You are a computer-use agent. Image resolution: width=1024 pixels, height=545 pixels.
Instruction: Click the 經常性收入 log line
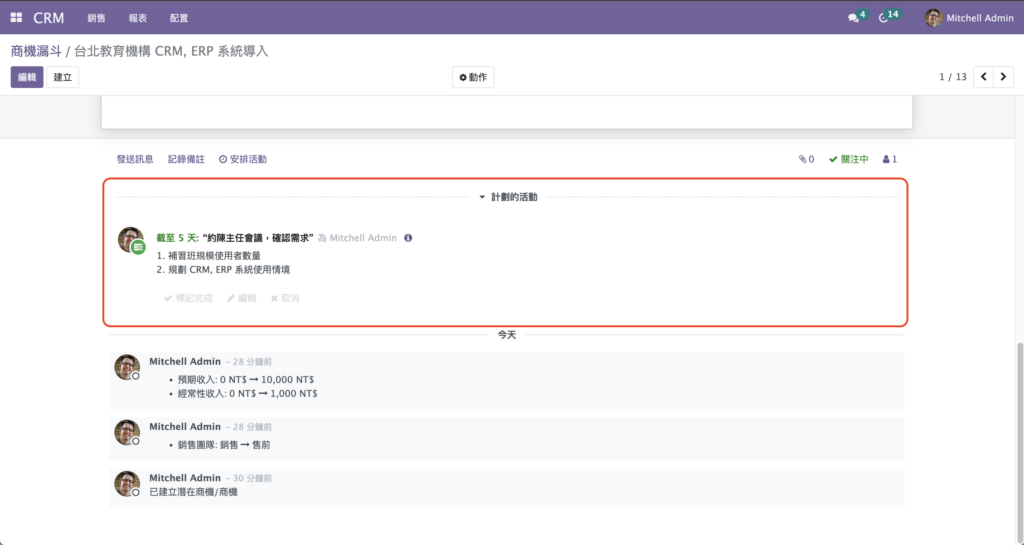[248, 394]
